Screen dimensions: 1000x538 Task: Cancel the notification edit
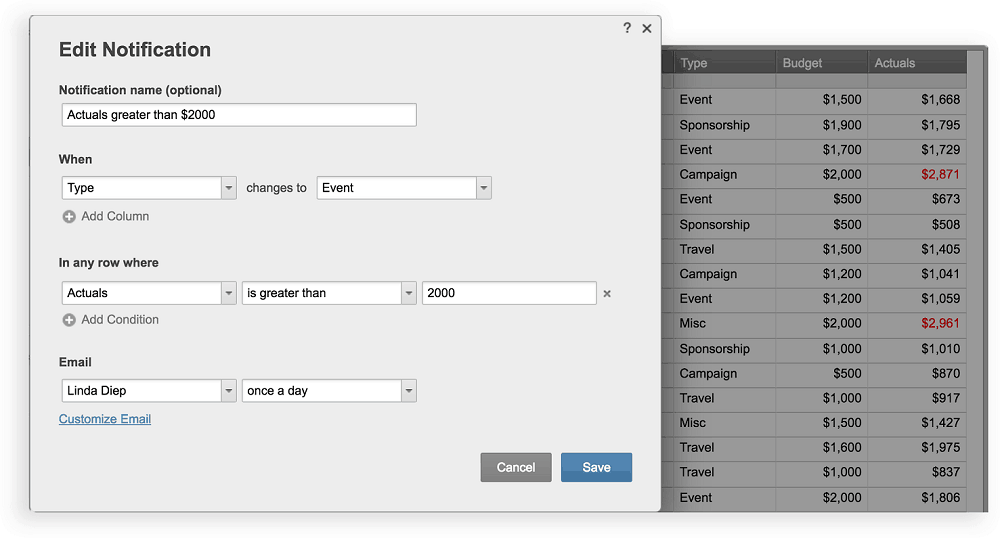click(x=516, y=467)
